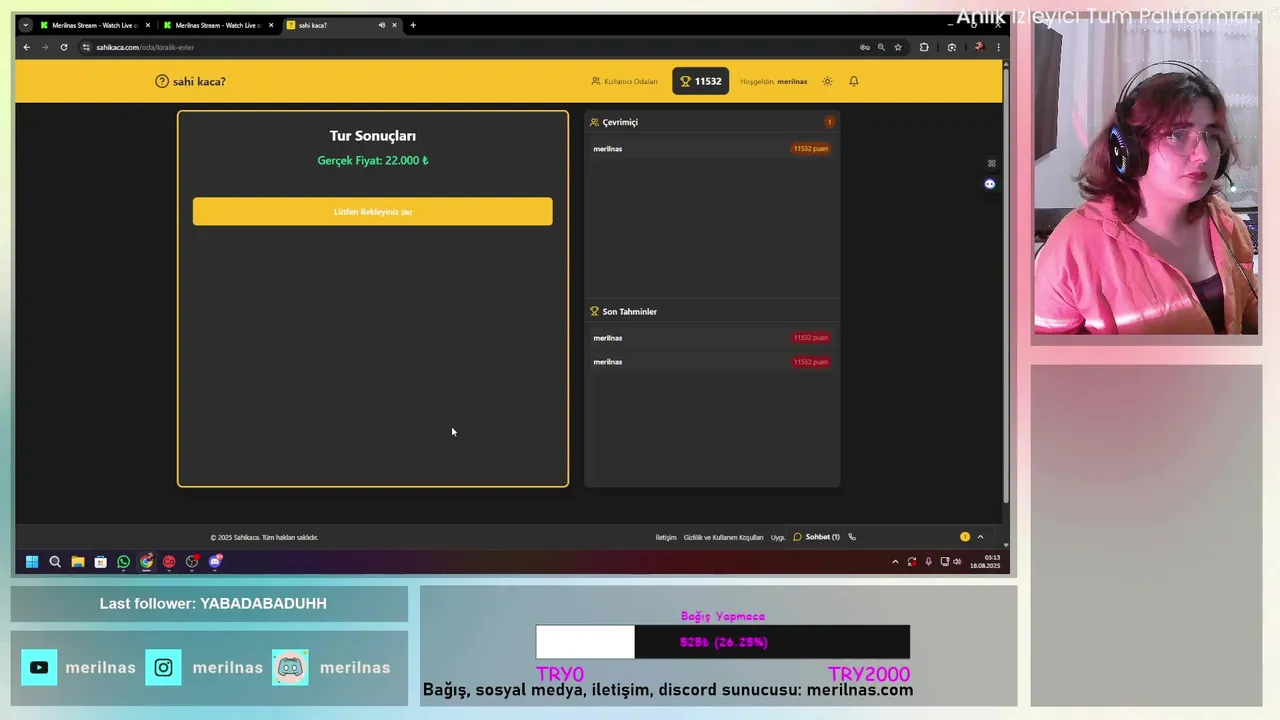Open the Windows Start menu
Image resolution: width=1280 pixels, height=720 pixels.
(32, 562)
